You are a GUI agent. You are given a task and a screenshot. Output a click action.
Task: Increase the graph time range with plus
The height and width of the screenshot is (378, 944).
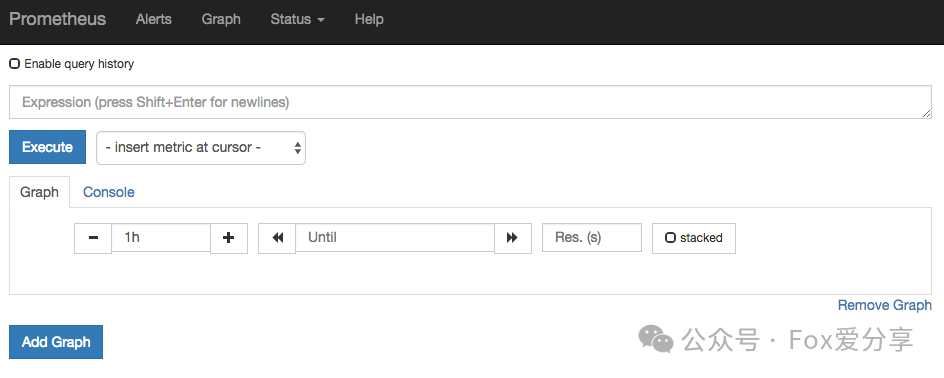(229, 238)
